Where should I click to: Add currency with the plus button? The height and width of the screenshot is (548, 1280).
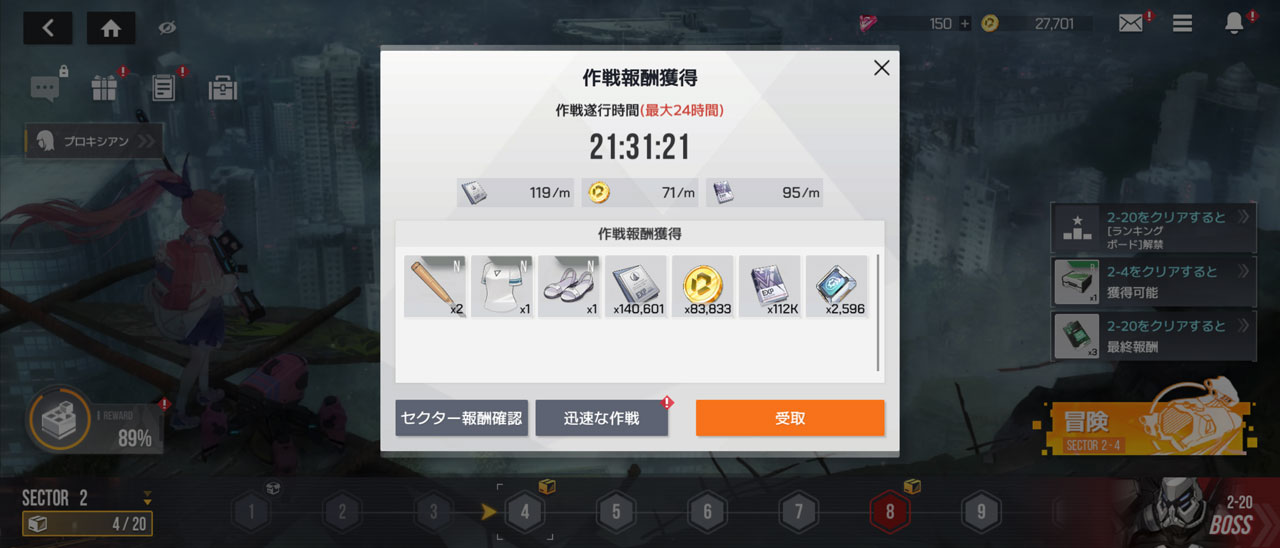(965, 23)
